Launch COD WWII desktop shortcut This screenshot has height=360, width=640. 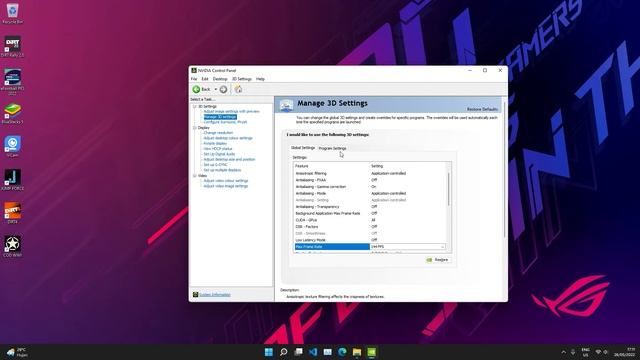tap(12, 247)
